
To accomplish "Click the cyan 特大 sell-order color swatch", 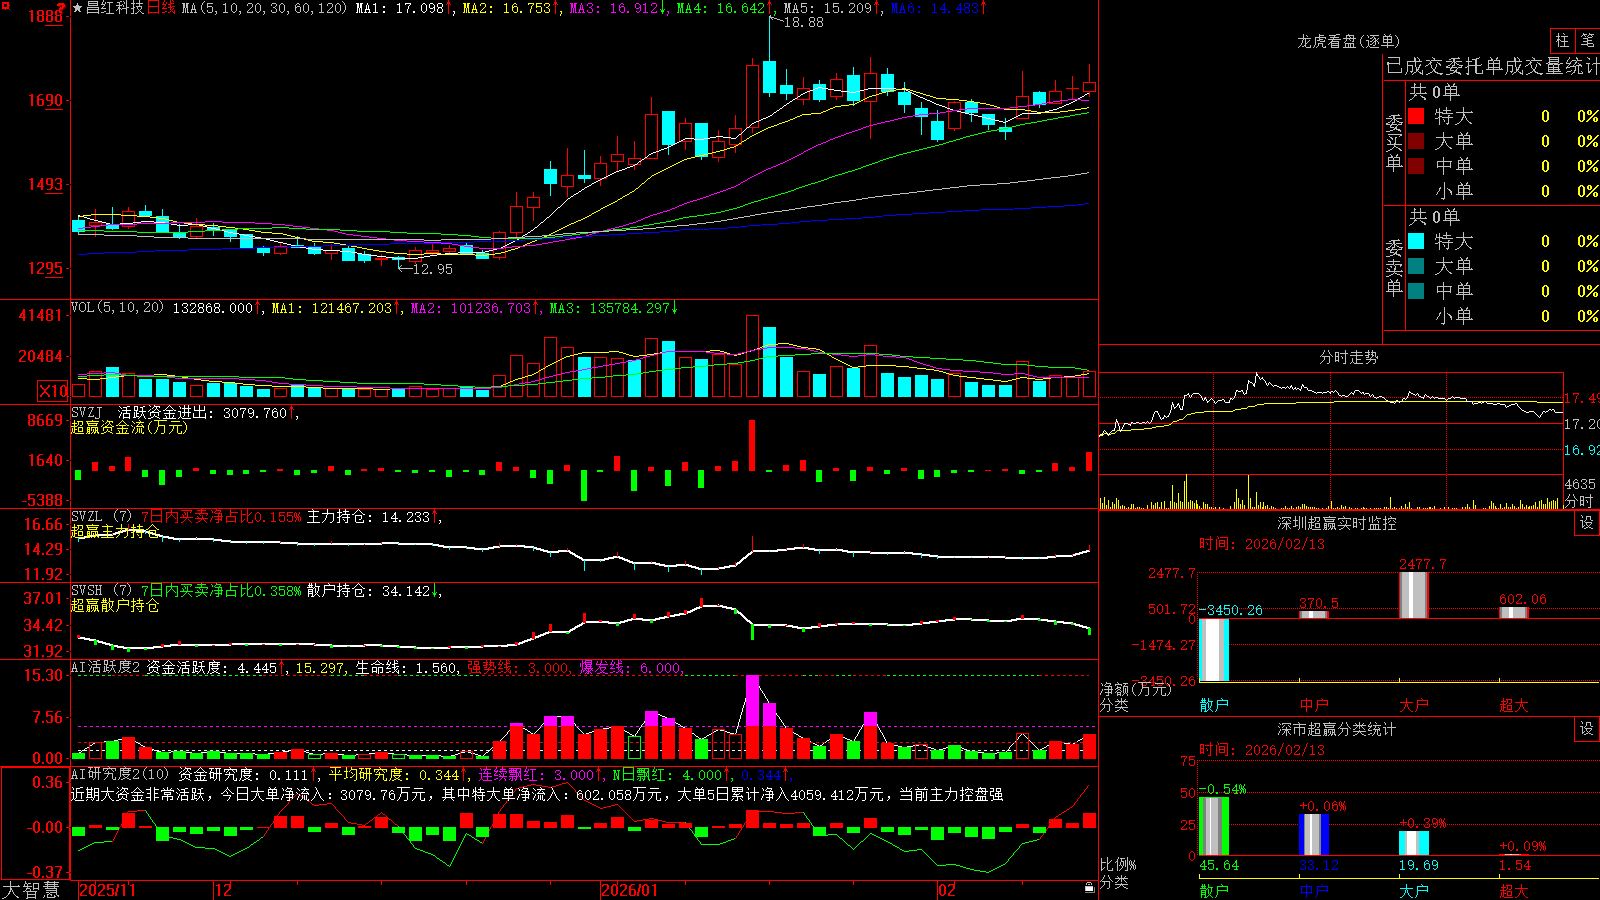I will click(1416, 241).
